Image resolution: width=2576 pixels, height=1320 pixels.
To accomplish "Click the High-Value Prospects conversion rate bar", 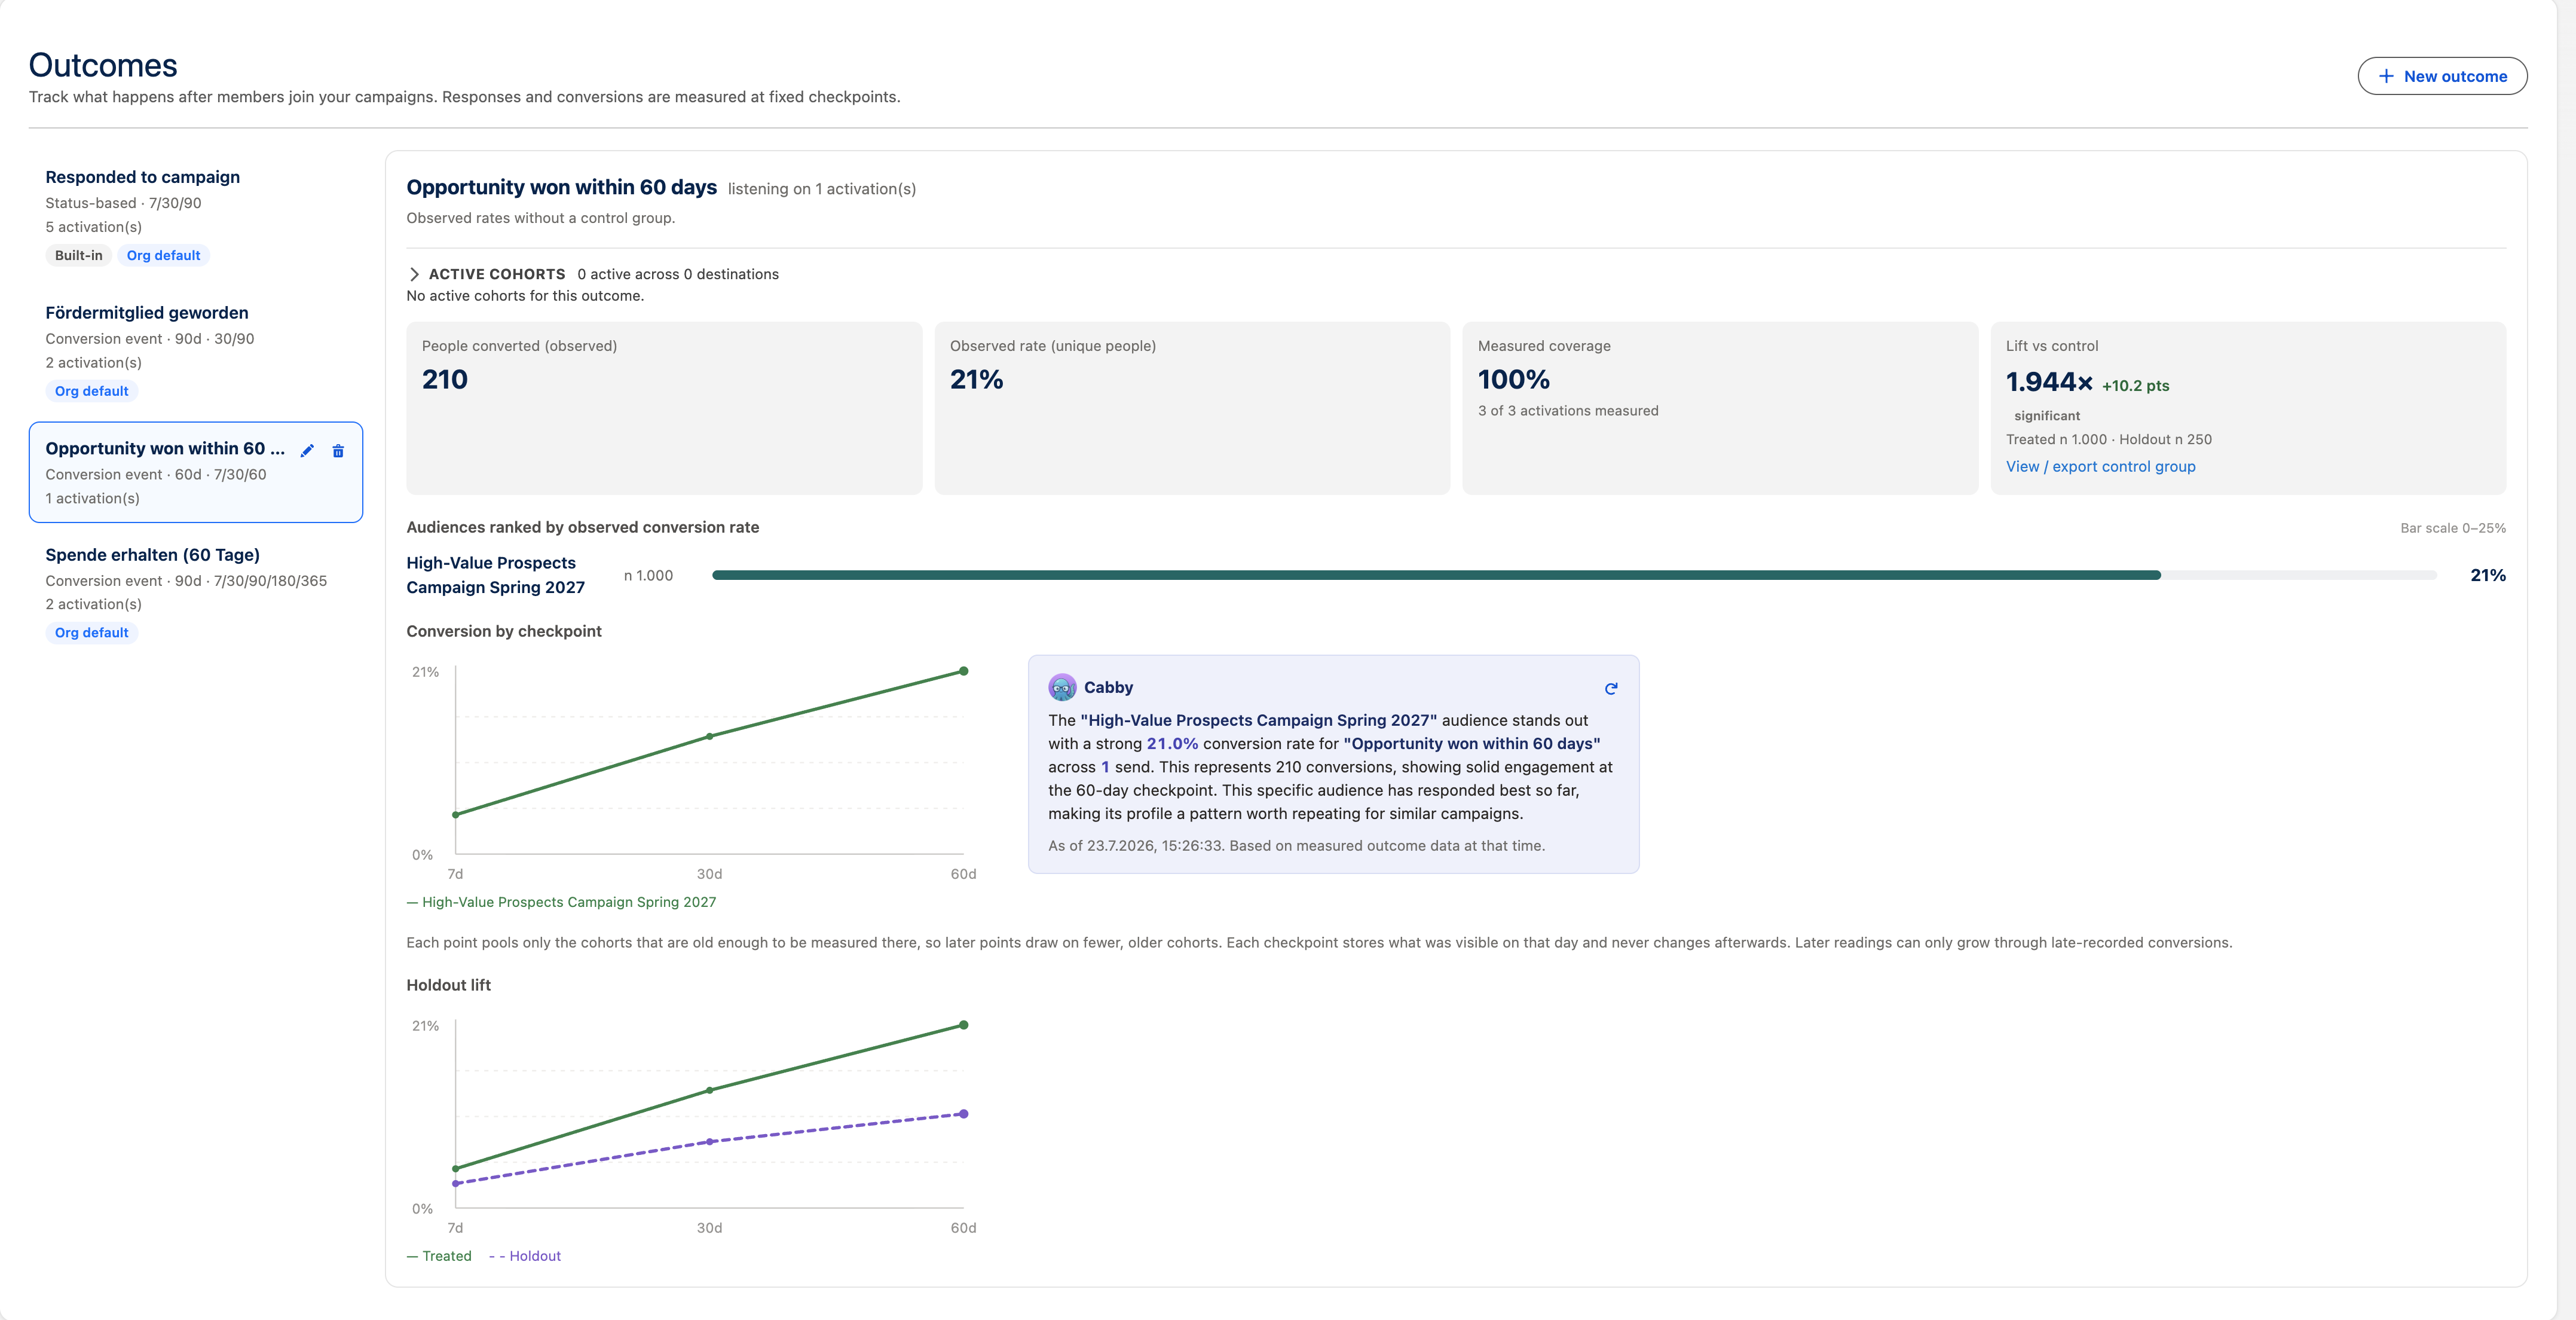I will click(1436, 575).
